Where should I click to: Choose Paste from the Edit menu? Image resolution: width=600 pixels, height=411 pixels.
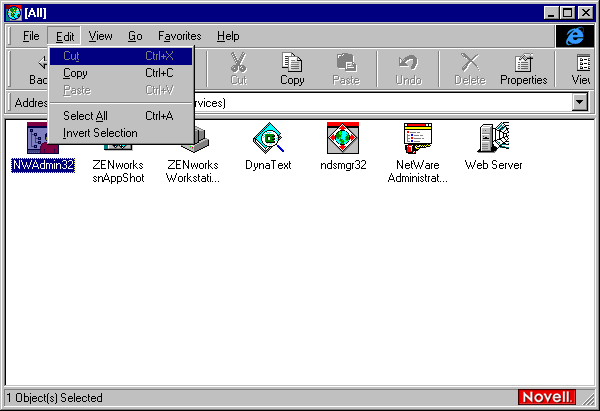click(121, 90)
